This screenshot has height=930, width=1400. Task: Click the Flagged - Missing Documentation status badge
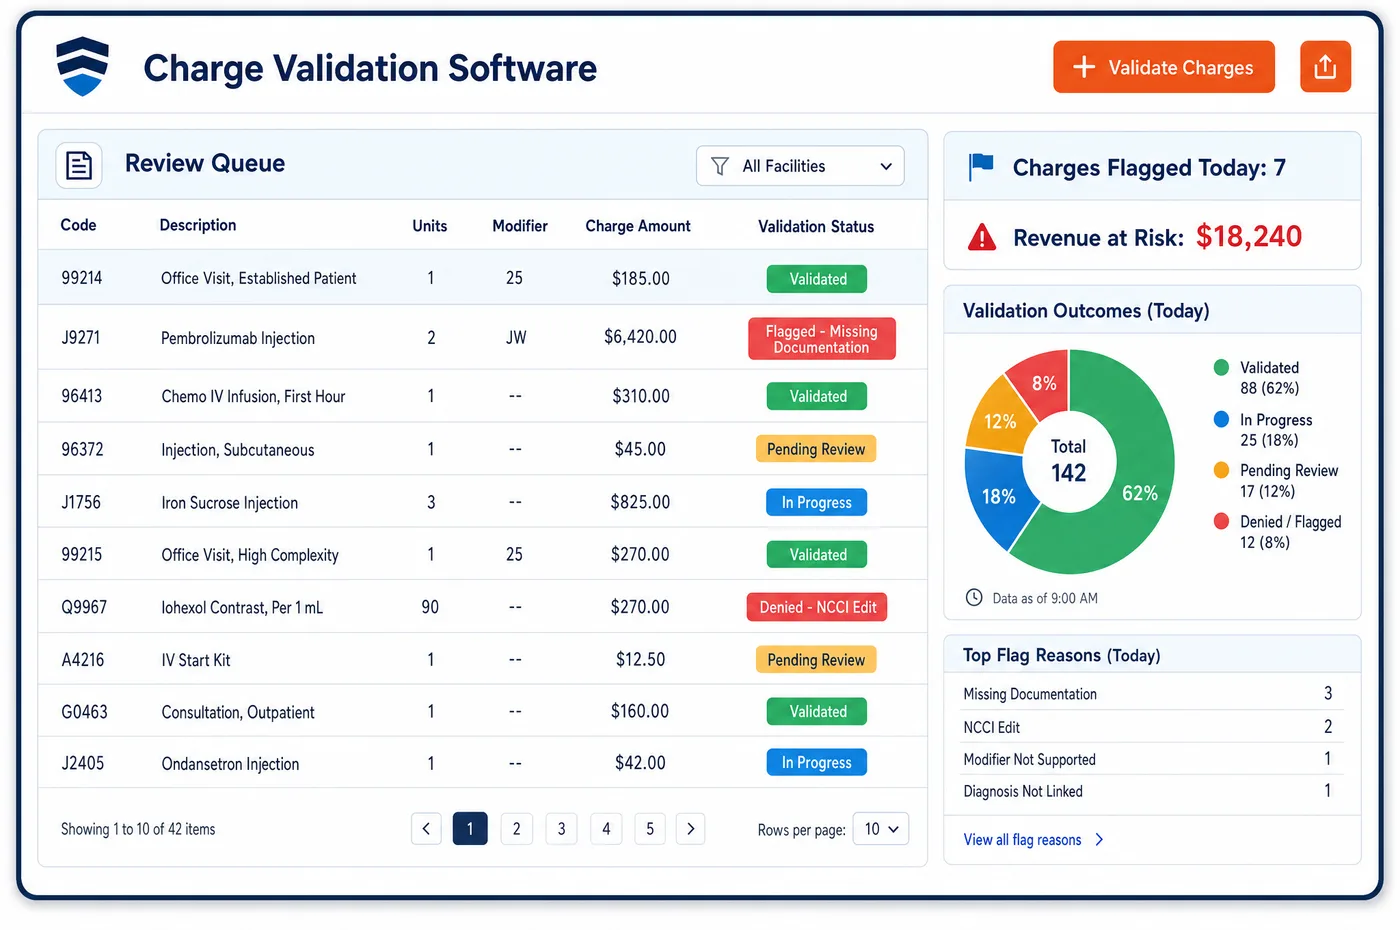tap(822, 338)
